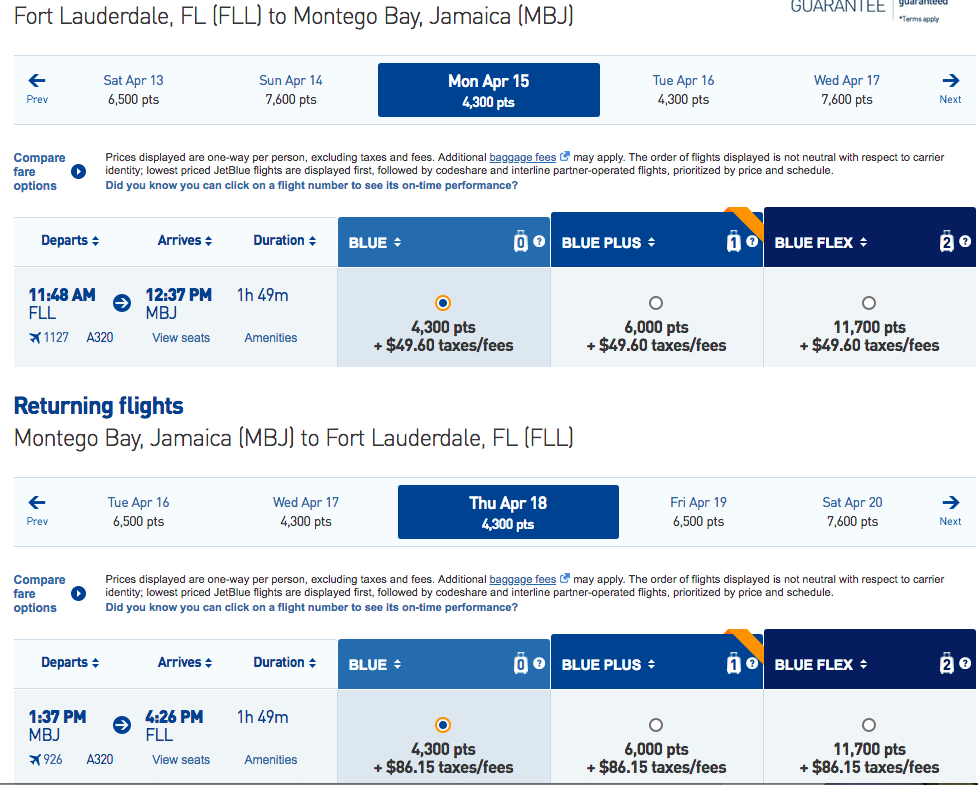Sort returning flights by Arrives column
Screen dimensions: 978x785
tap(185, 663)
